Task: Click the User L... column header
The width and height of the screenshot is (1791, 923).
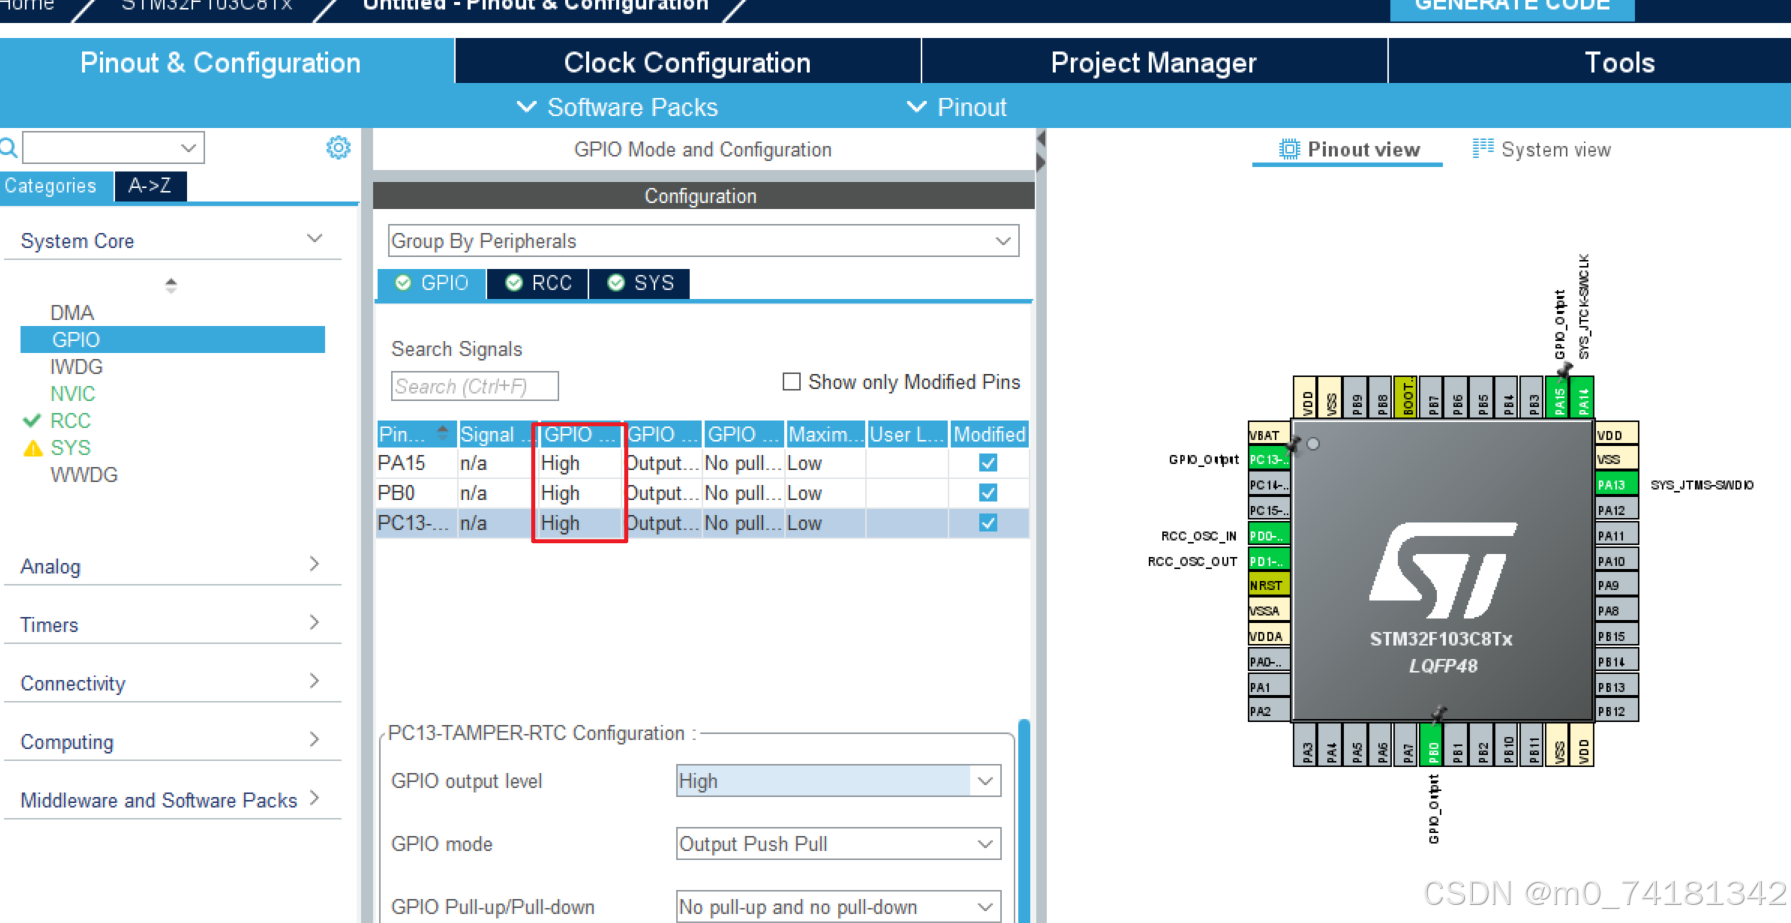Action: tap(907, 434)
